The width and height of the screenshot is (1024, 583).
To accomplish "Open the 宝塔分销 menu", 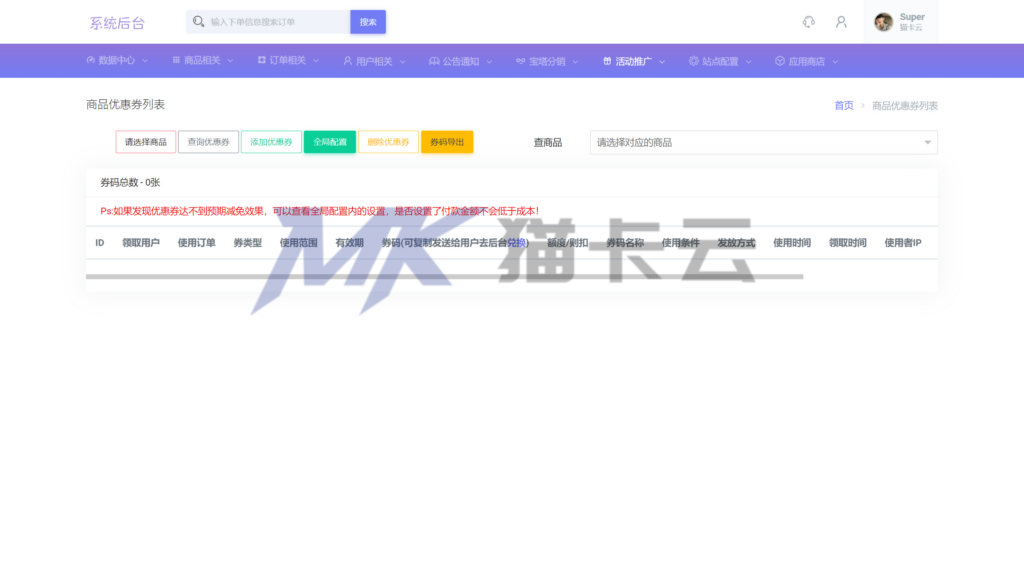I will pos(547,61).
